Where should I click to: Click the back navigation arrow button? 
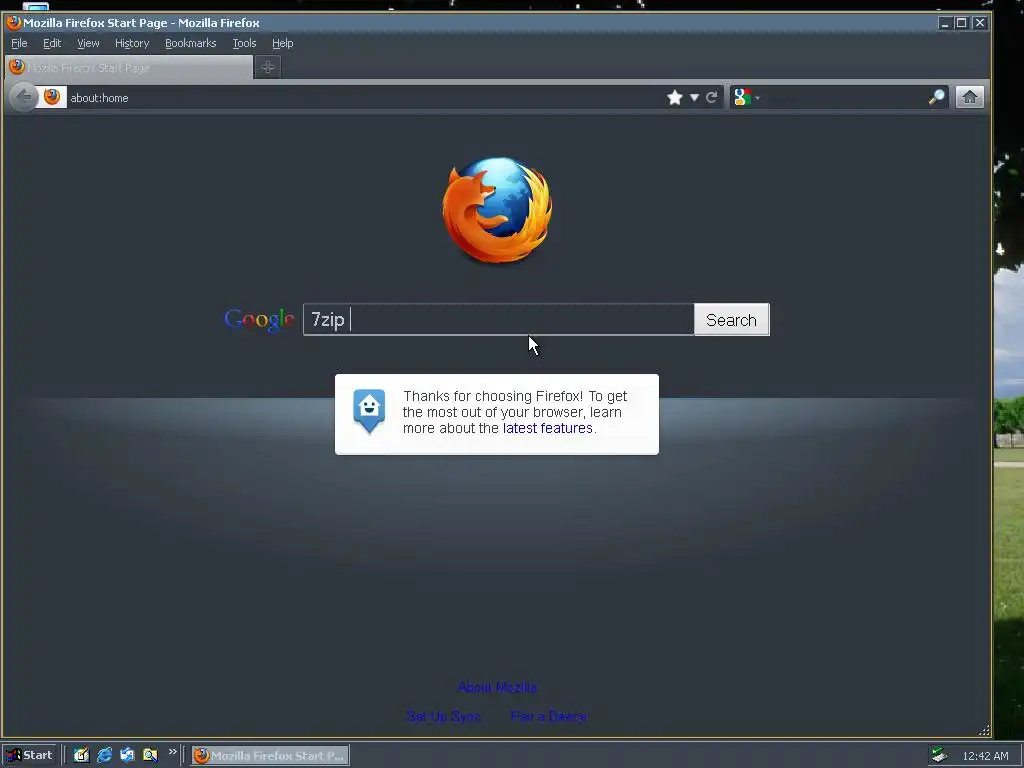[x=24, y=97]
